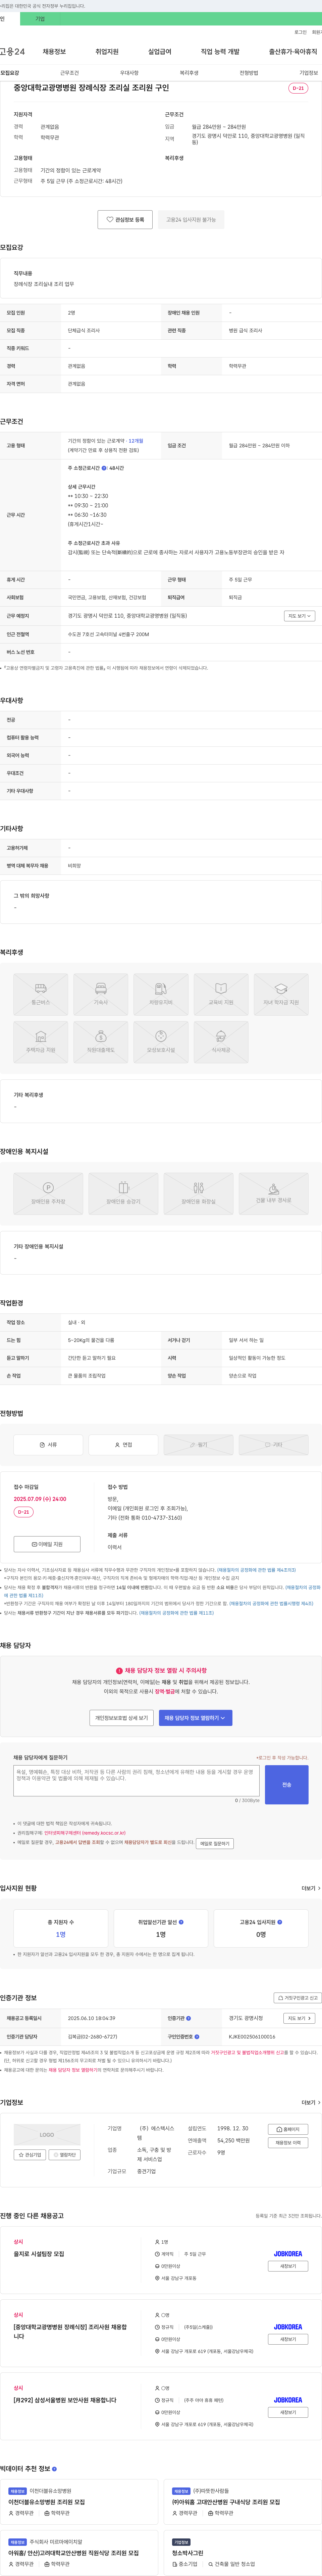Switch to the 복리후생 tab
Image resolution: width=322 pixels, height=2576 pixels.
[189, 73]
